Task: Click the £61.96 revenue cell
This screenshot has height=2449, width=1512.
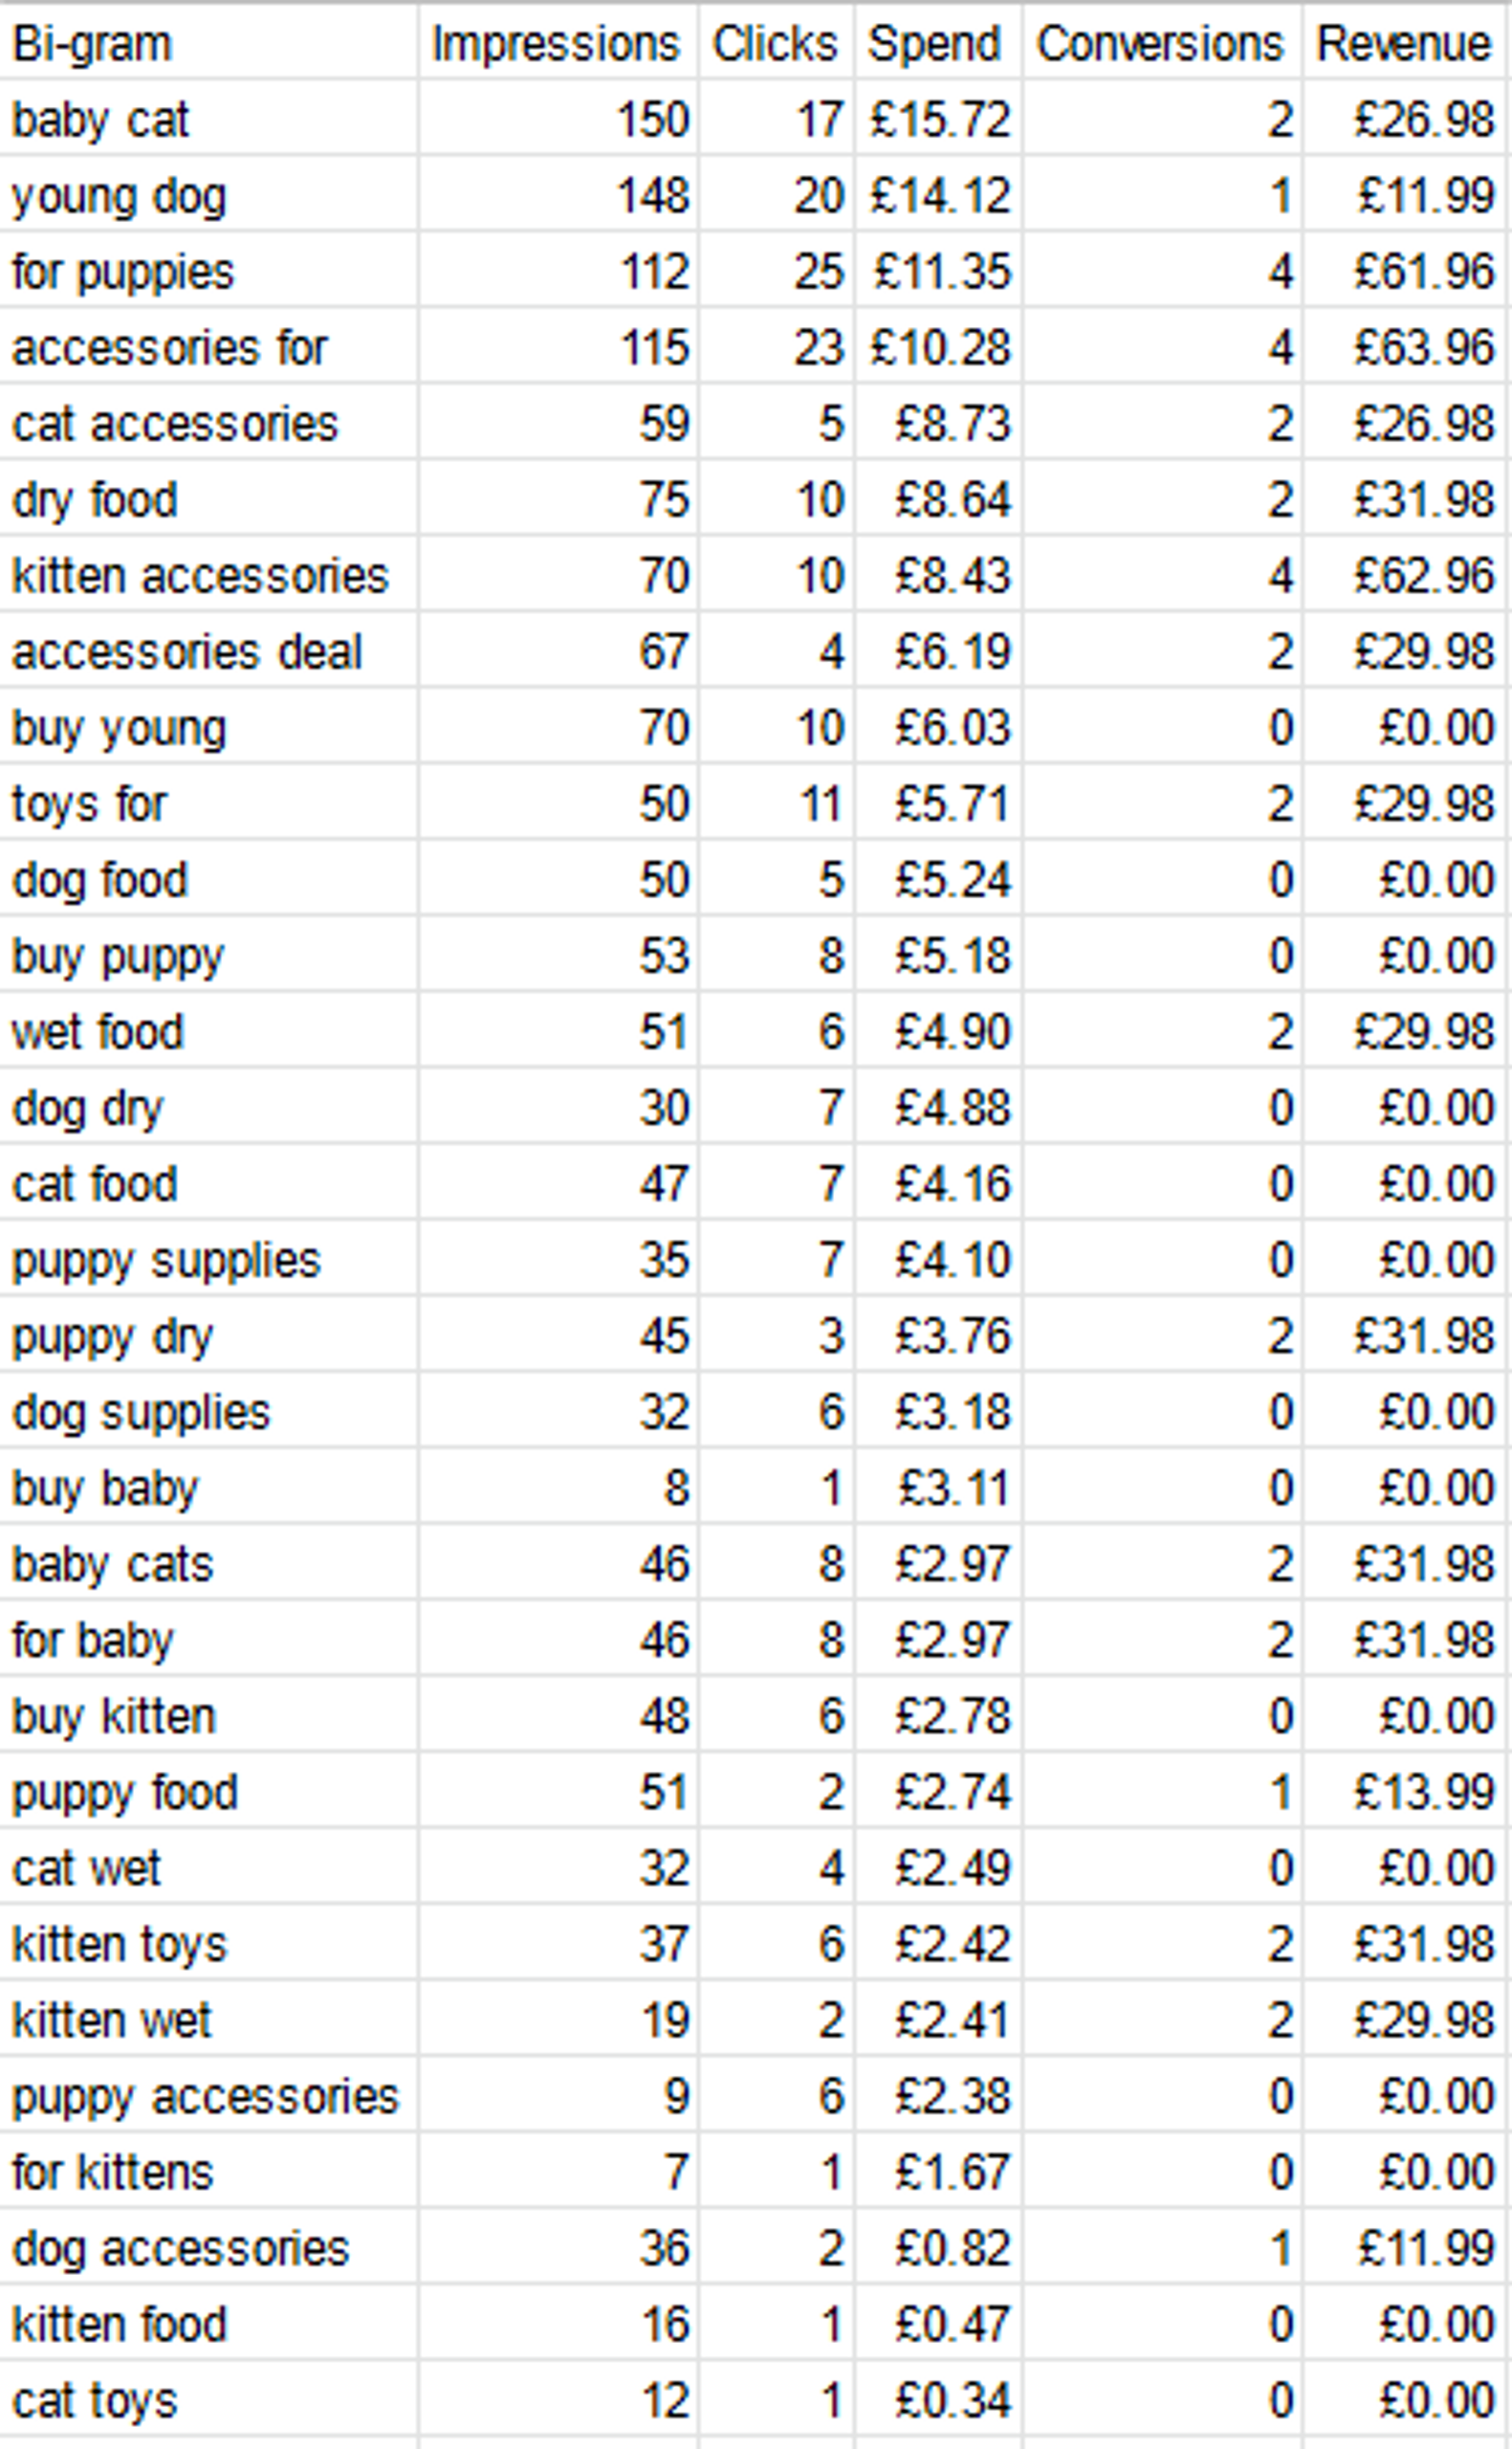Action: (x=1404, y=271)
